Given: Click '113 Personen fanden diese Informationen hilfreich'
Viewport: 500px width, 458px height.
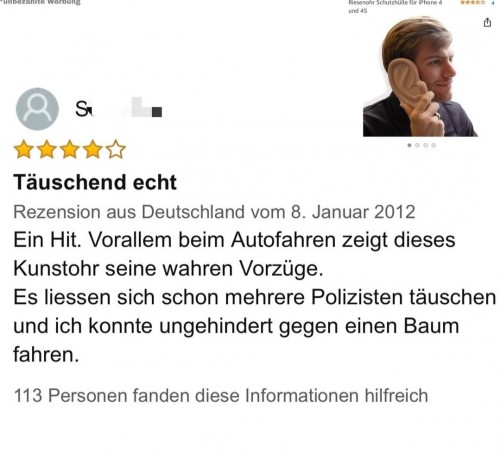Looking at the screenshot, I should (x=221, y=396).
